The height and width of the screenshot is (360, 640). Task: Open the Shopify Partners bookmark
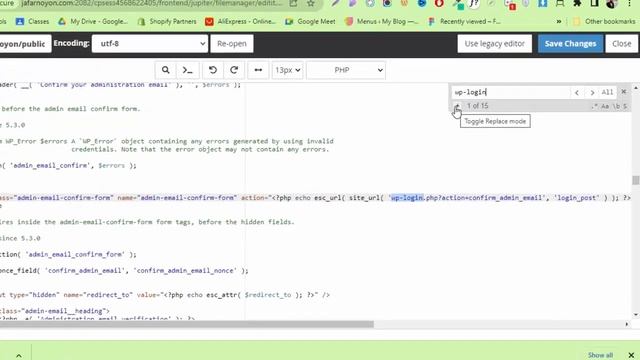pyautogui.click(x=167, y=21)
